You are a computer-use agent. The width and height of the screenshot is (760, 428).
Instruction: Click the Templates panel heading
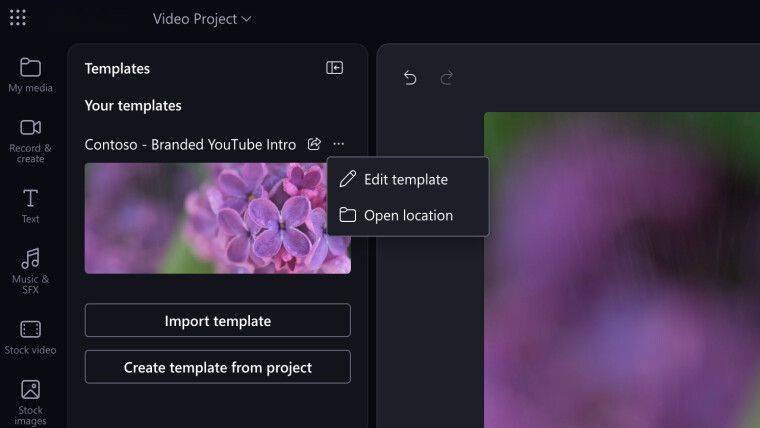117,69
